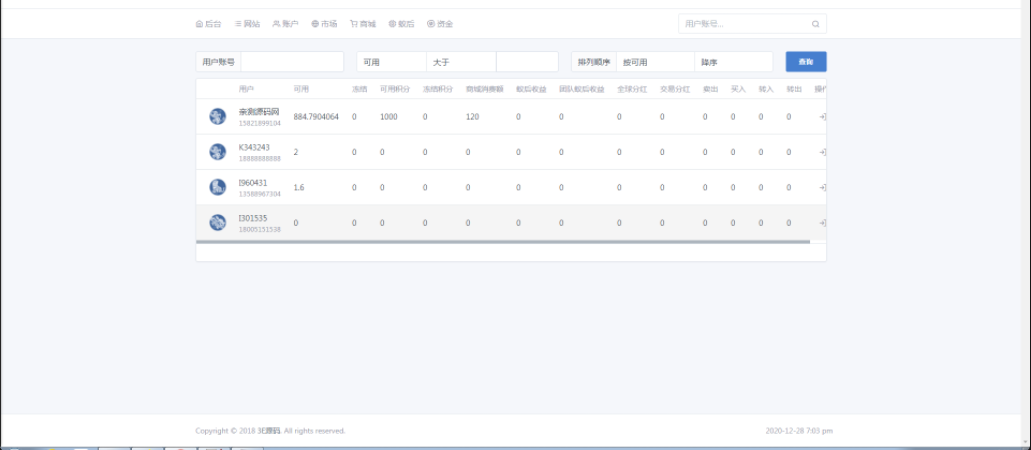Click the 冻结 column header

tap(359, 89)
